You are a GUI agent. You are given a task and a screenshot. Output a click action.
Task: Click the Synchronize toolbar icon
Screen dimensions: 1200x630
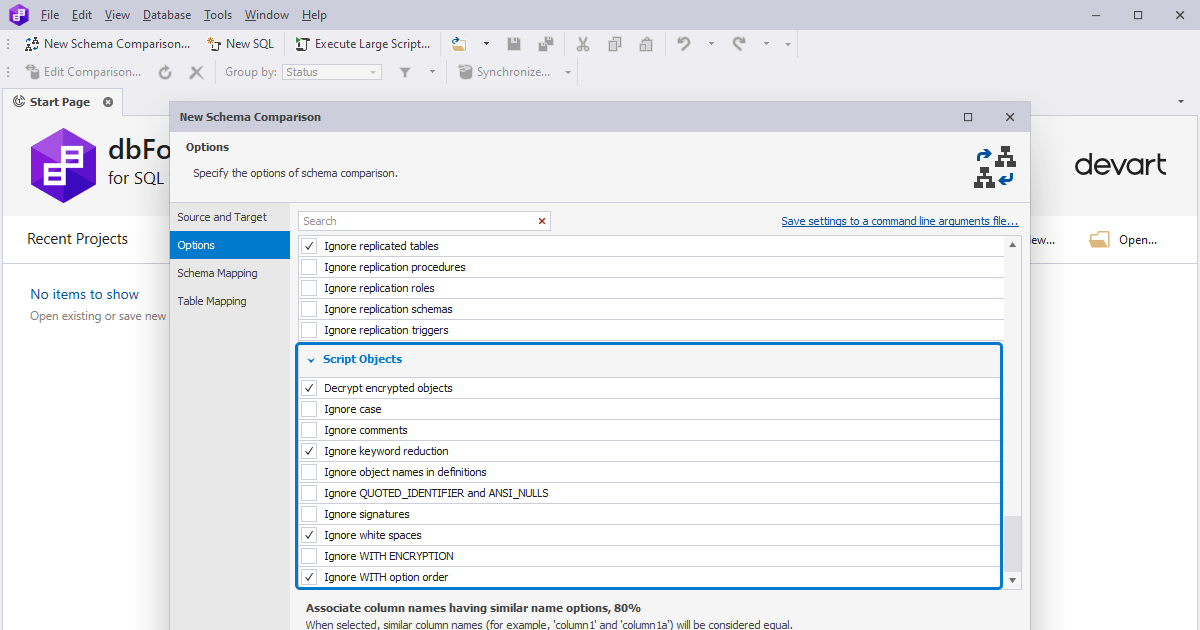pyautogui.click(x=465, y=71)
